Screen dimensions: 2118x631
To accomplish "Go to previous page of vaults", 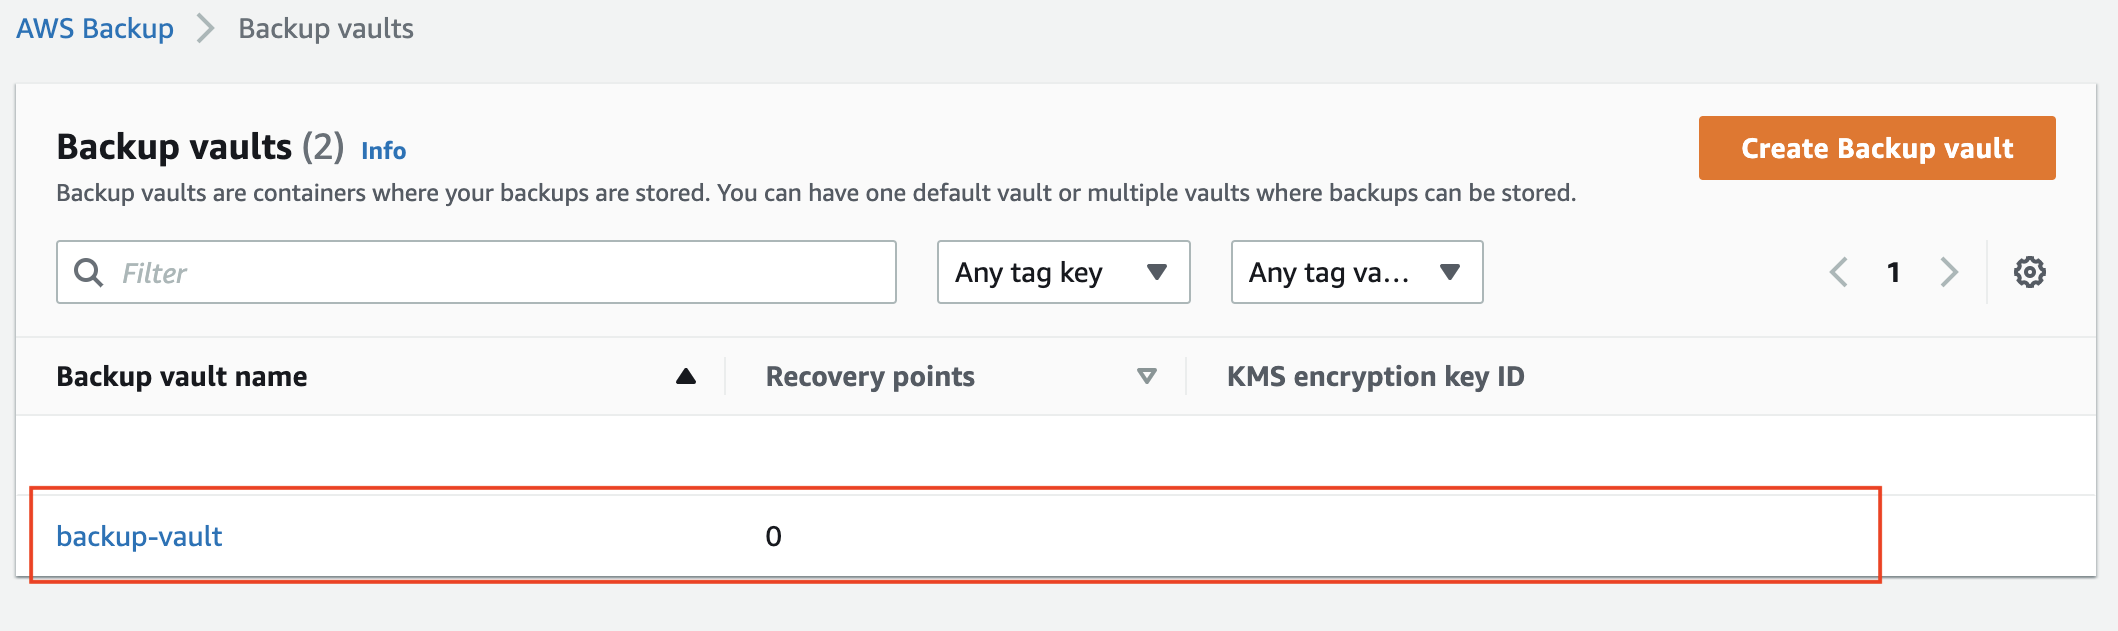I will [x=1838, y=272].
